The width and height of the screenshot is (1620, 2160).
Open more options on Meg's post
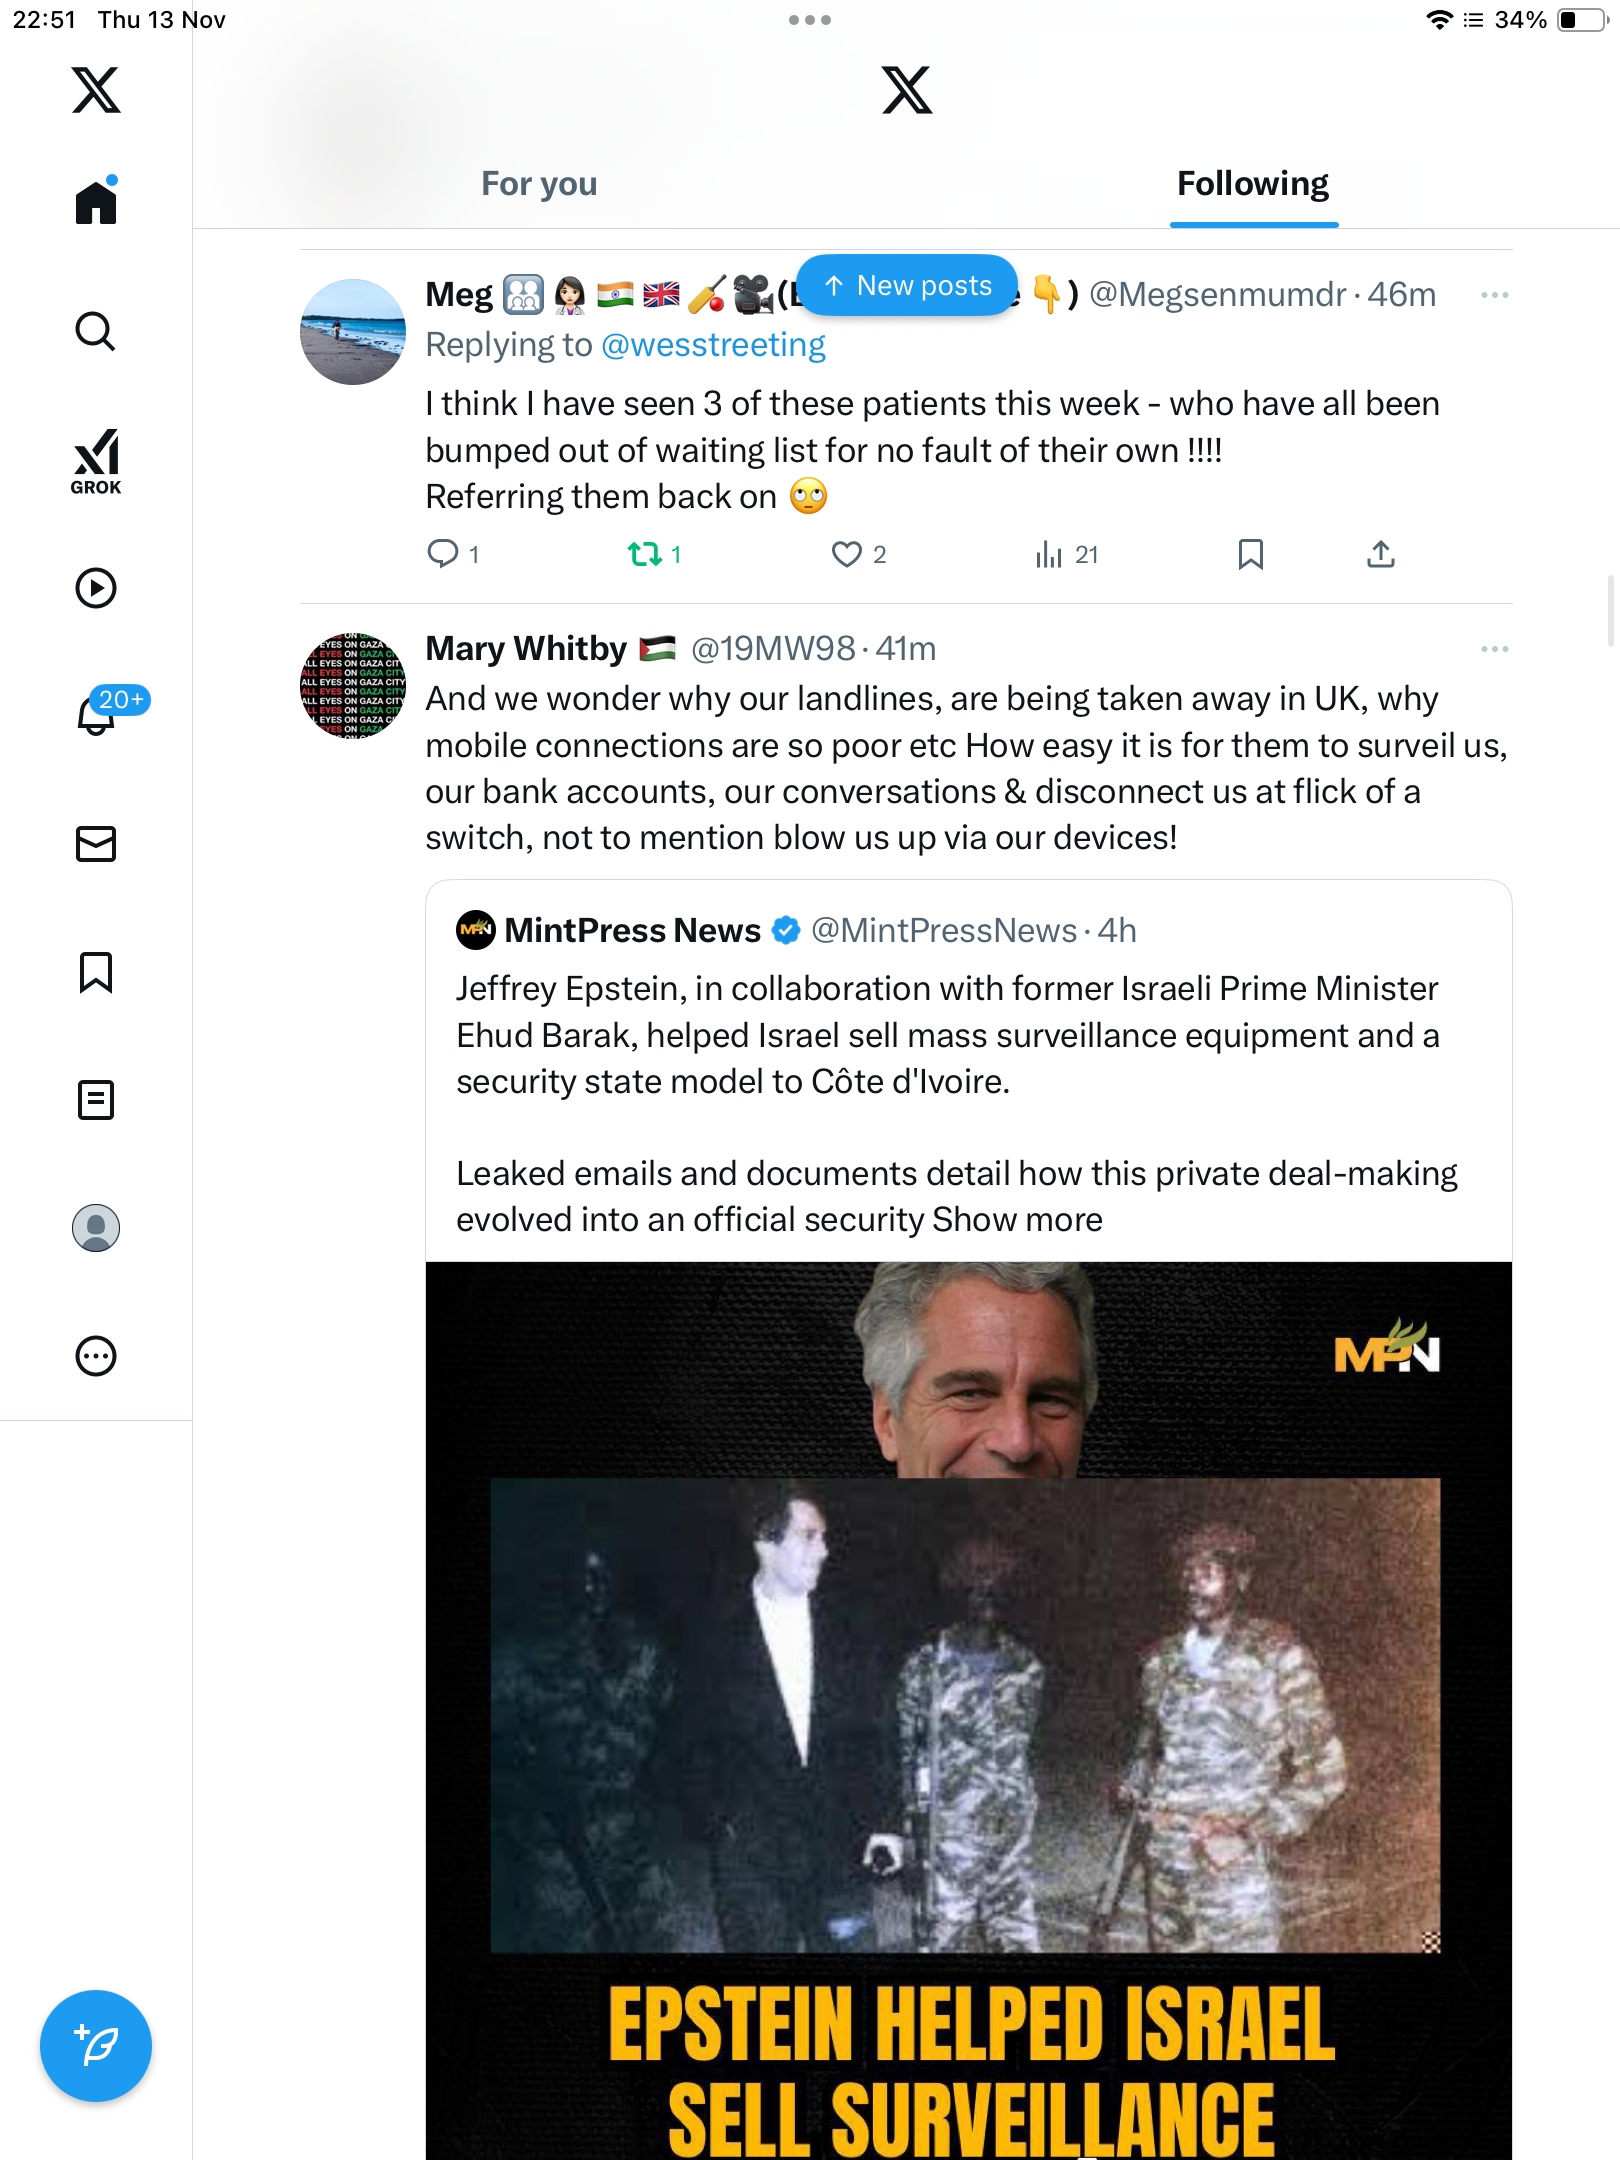pyautogui.click(x=1494, y=295)
